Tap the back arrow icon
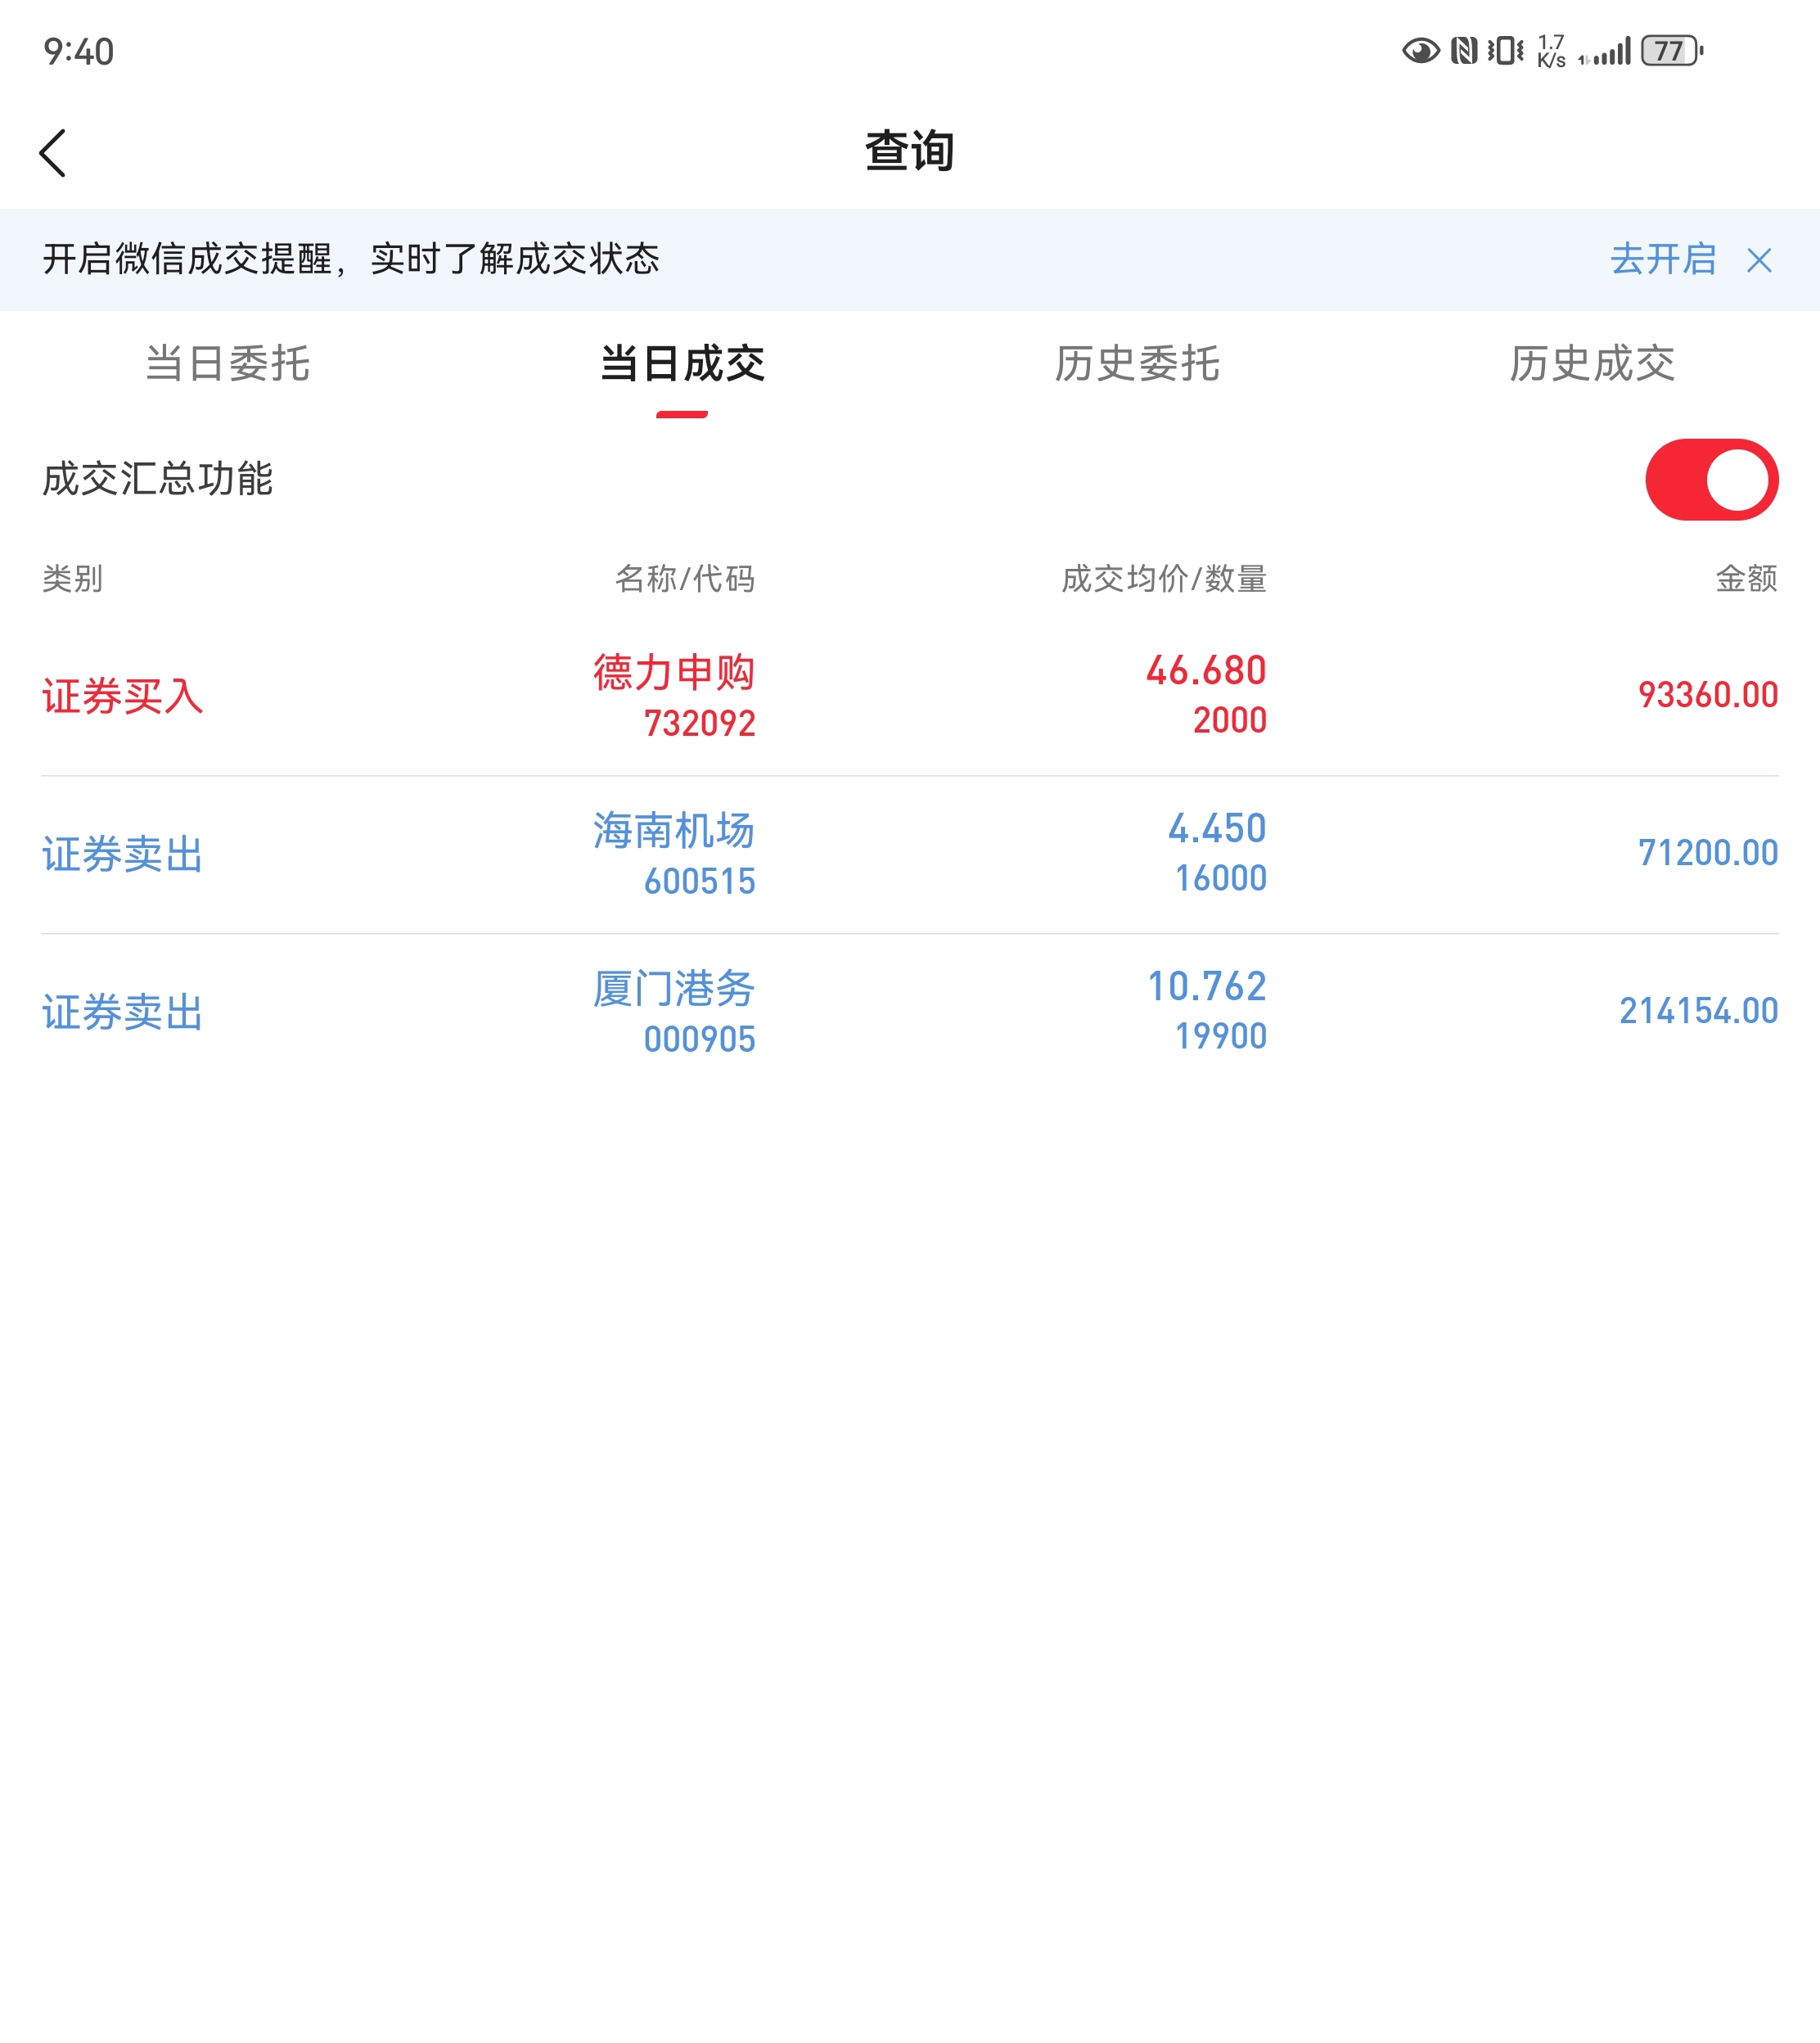The image size is (1820, 2043). click(x=54, y=153)
